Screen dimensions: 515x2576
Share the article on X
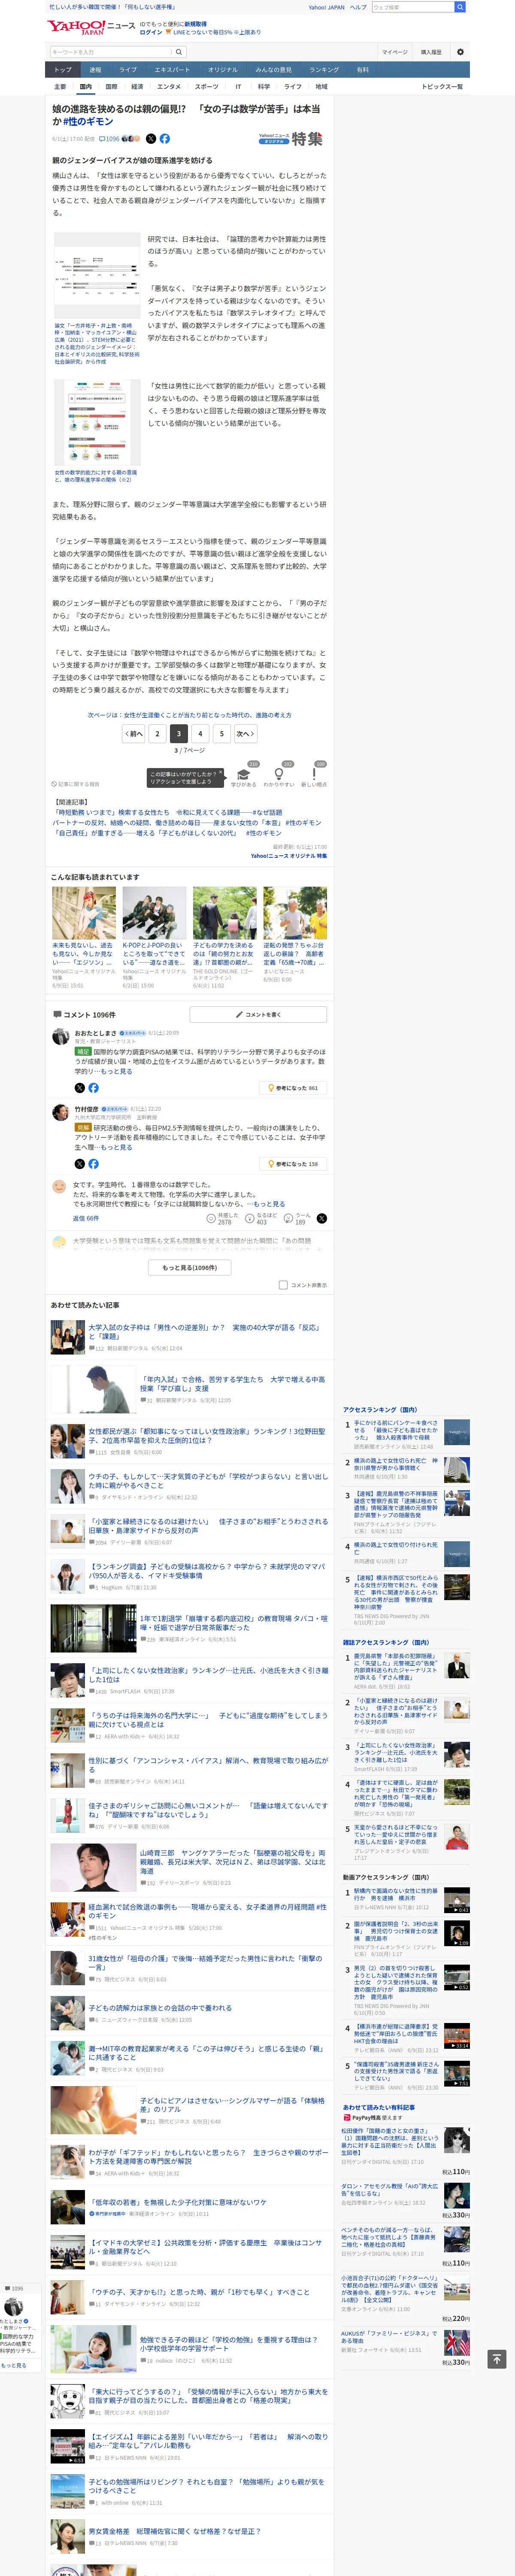pyautogui.click(x=151, y=139)
